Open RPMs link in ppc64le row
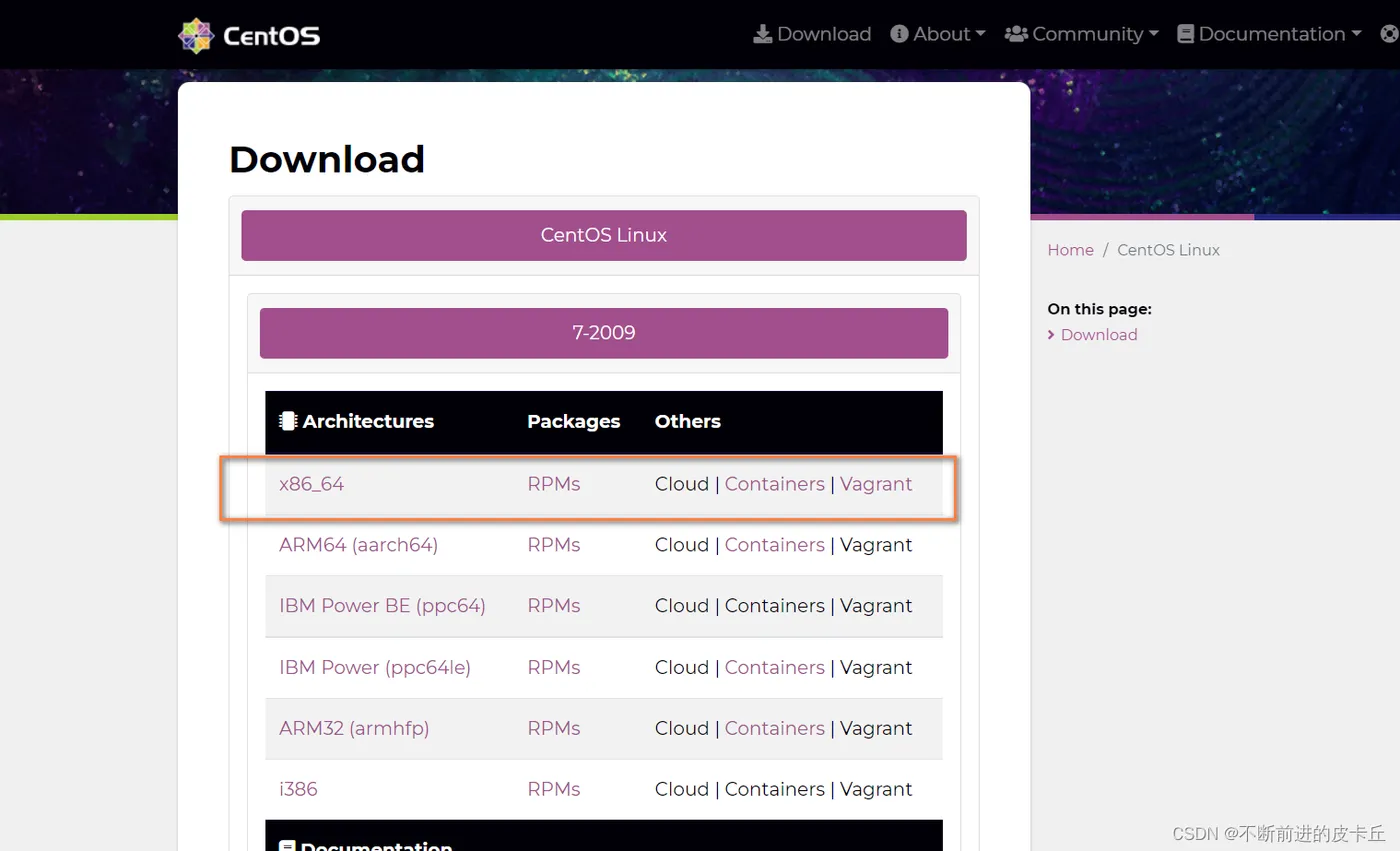Image resolution: width=1400 pixels, height=851 pixels. click(x=554, y=667)
